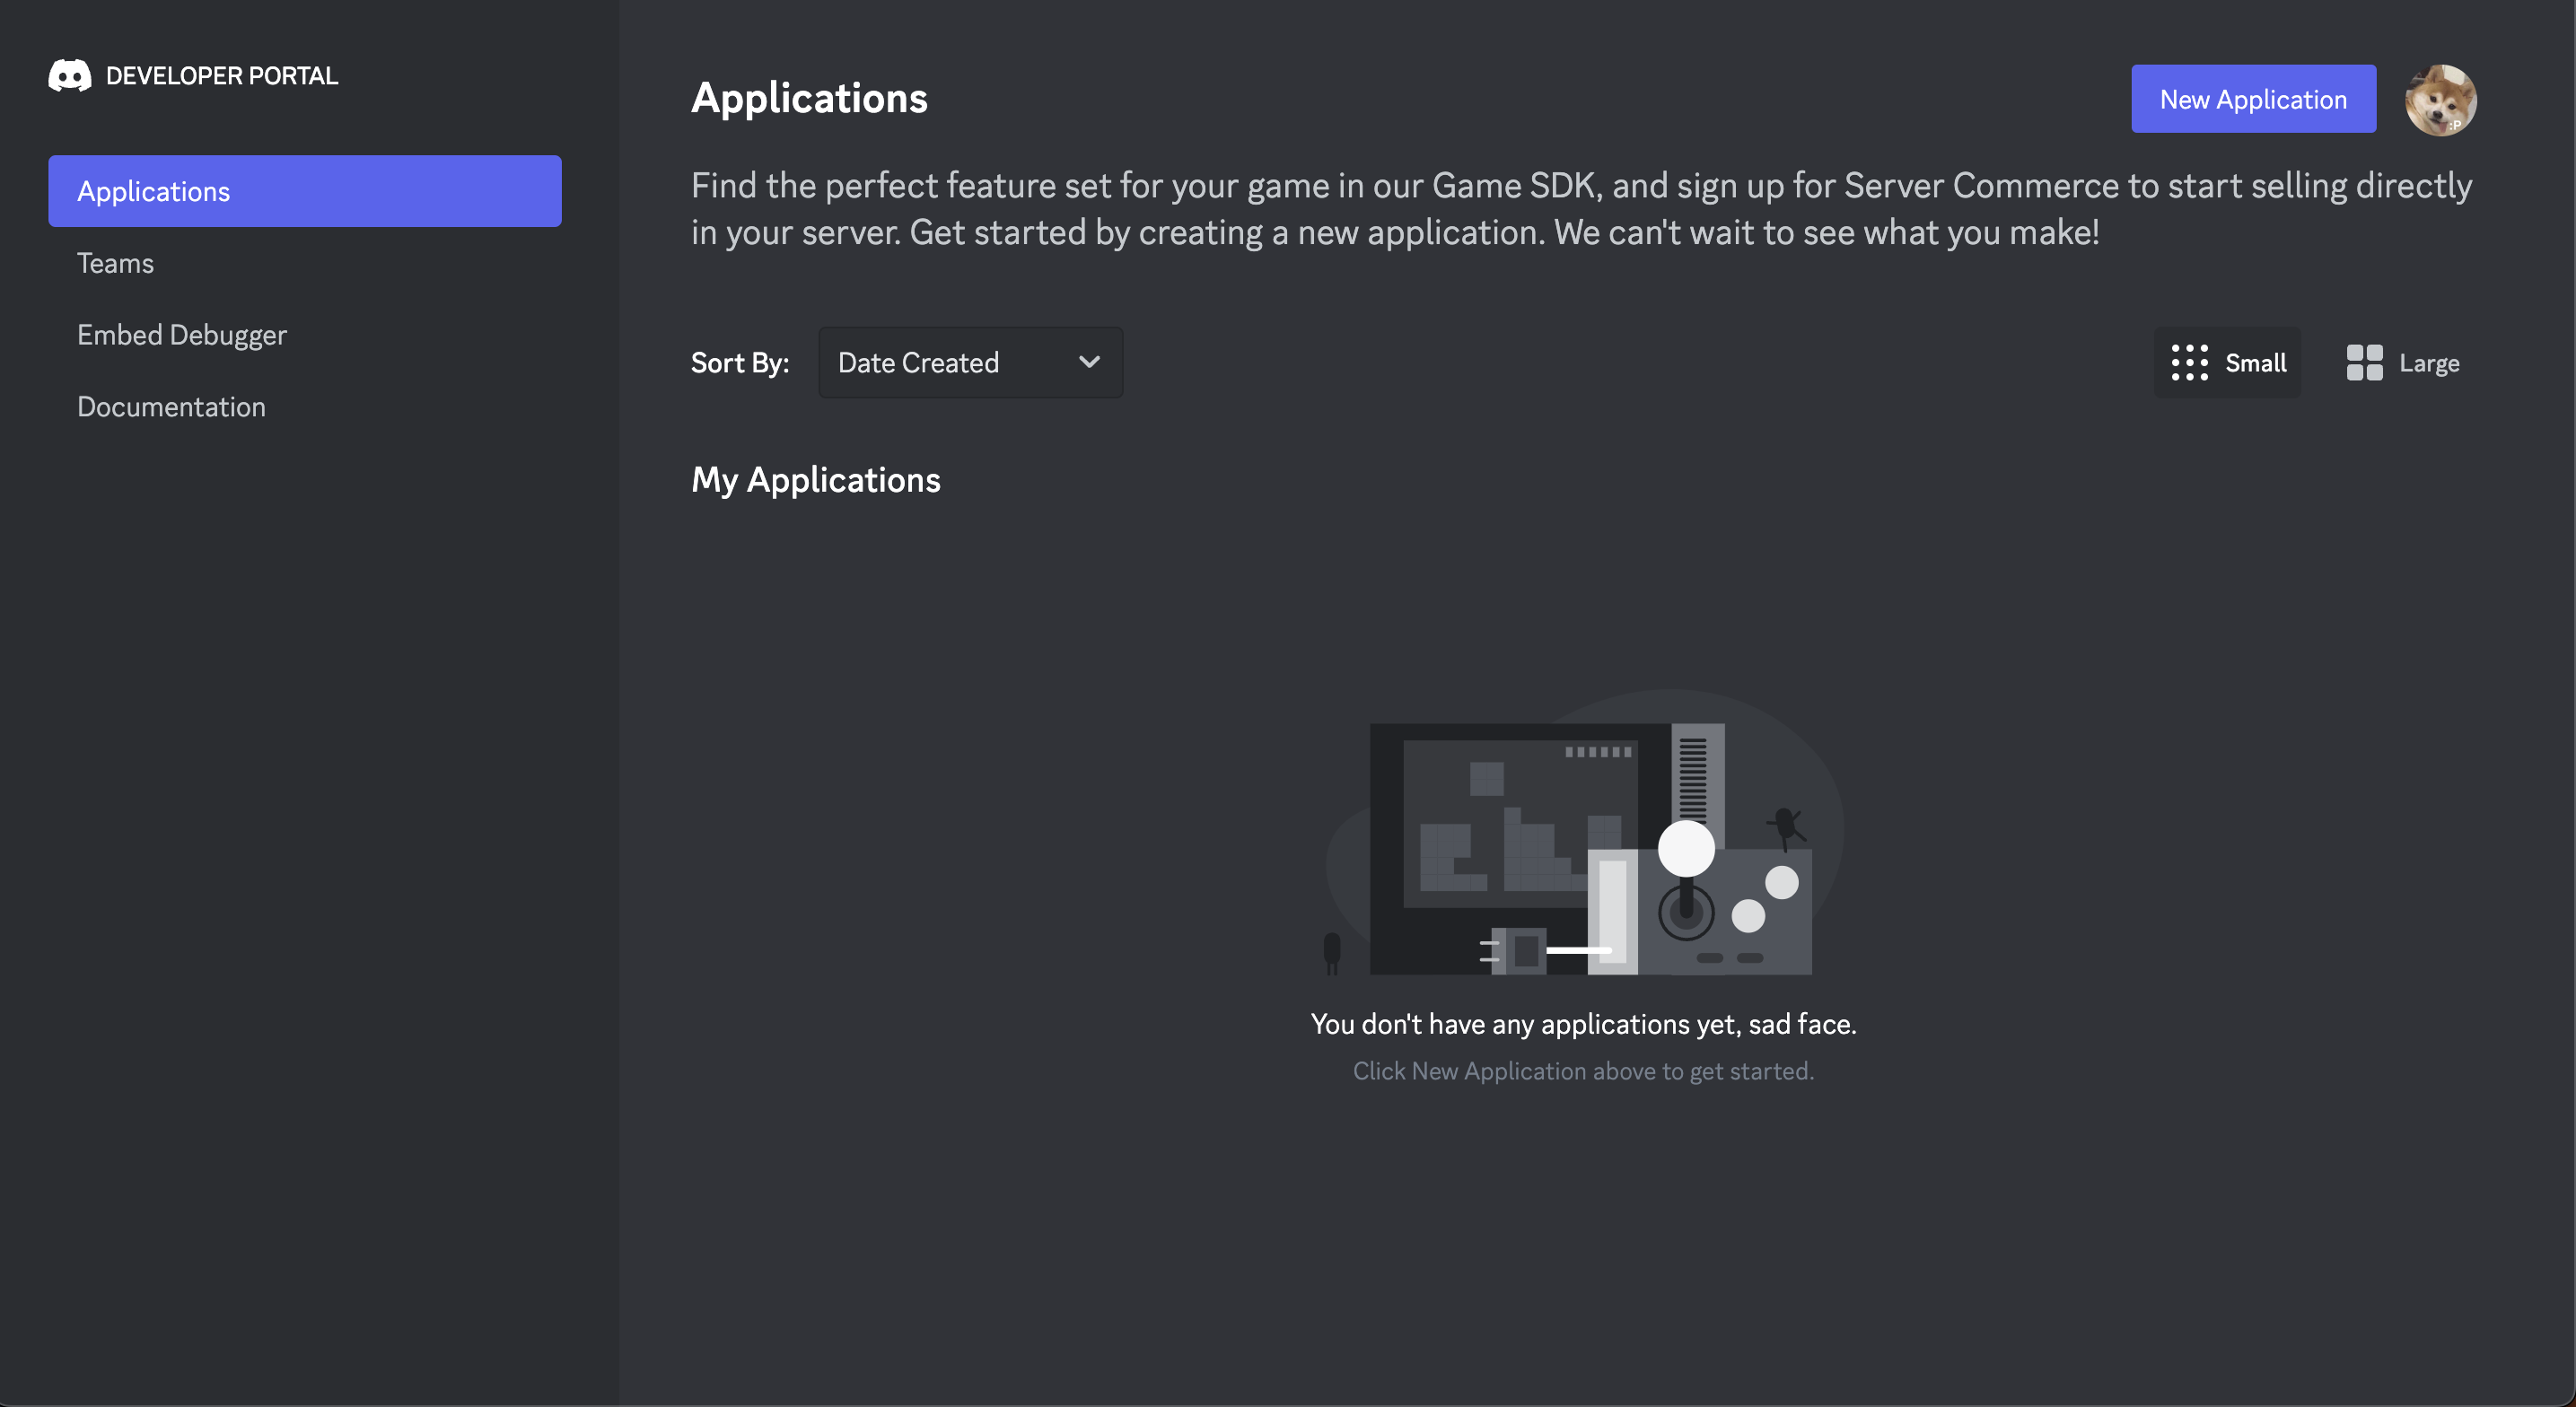This screenshot has height=1407, width=2576.
Task: Click the New Application button
Action: point(2253,99)
